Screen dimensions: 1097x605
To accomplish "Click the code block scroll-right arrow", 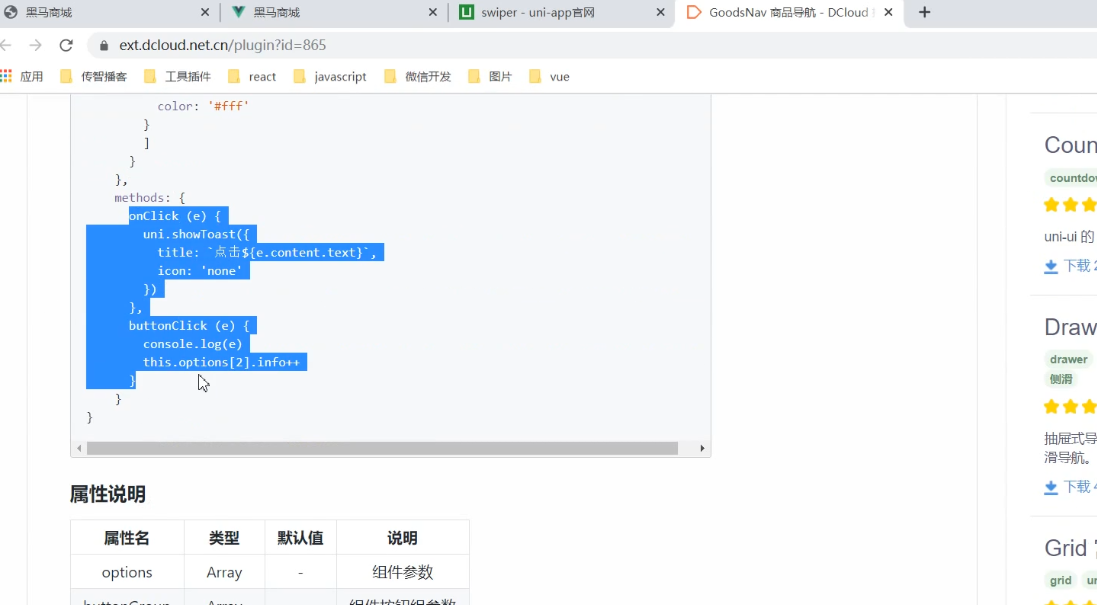I will click(702, 448).
